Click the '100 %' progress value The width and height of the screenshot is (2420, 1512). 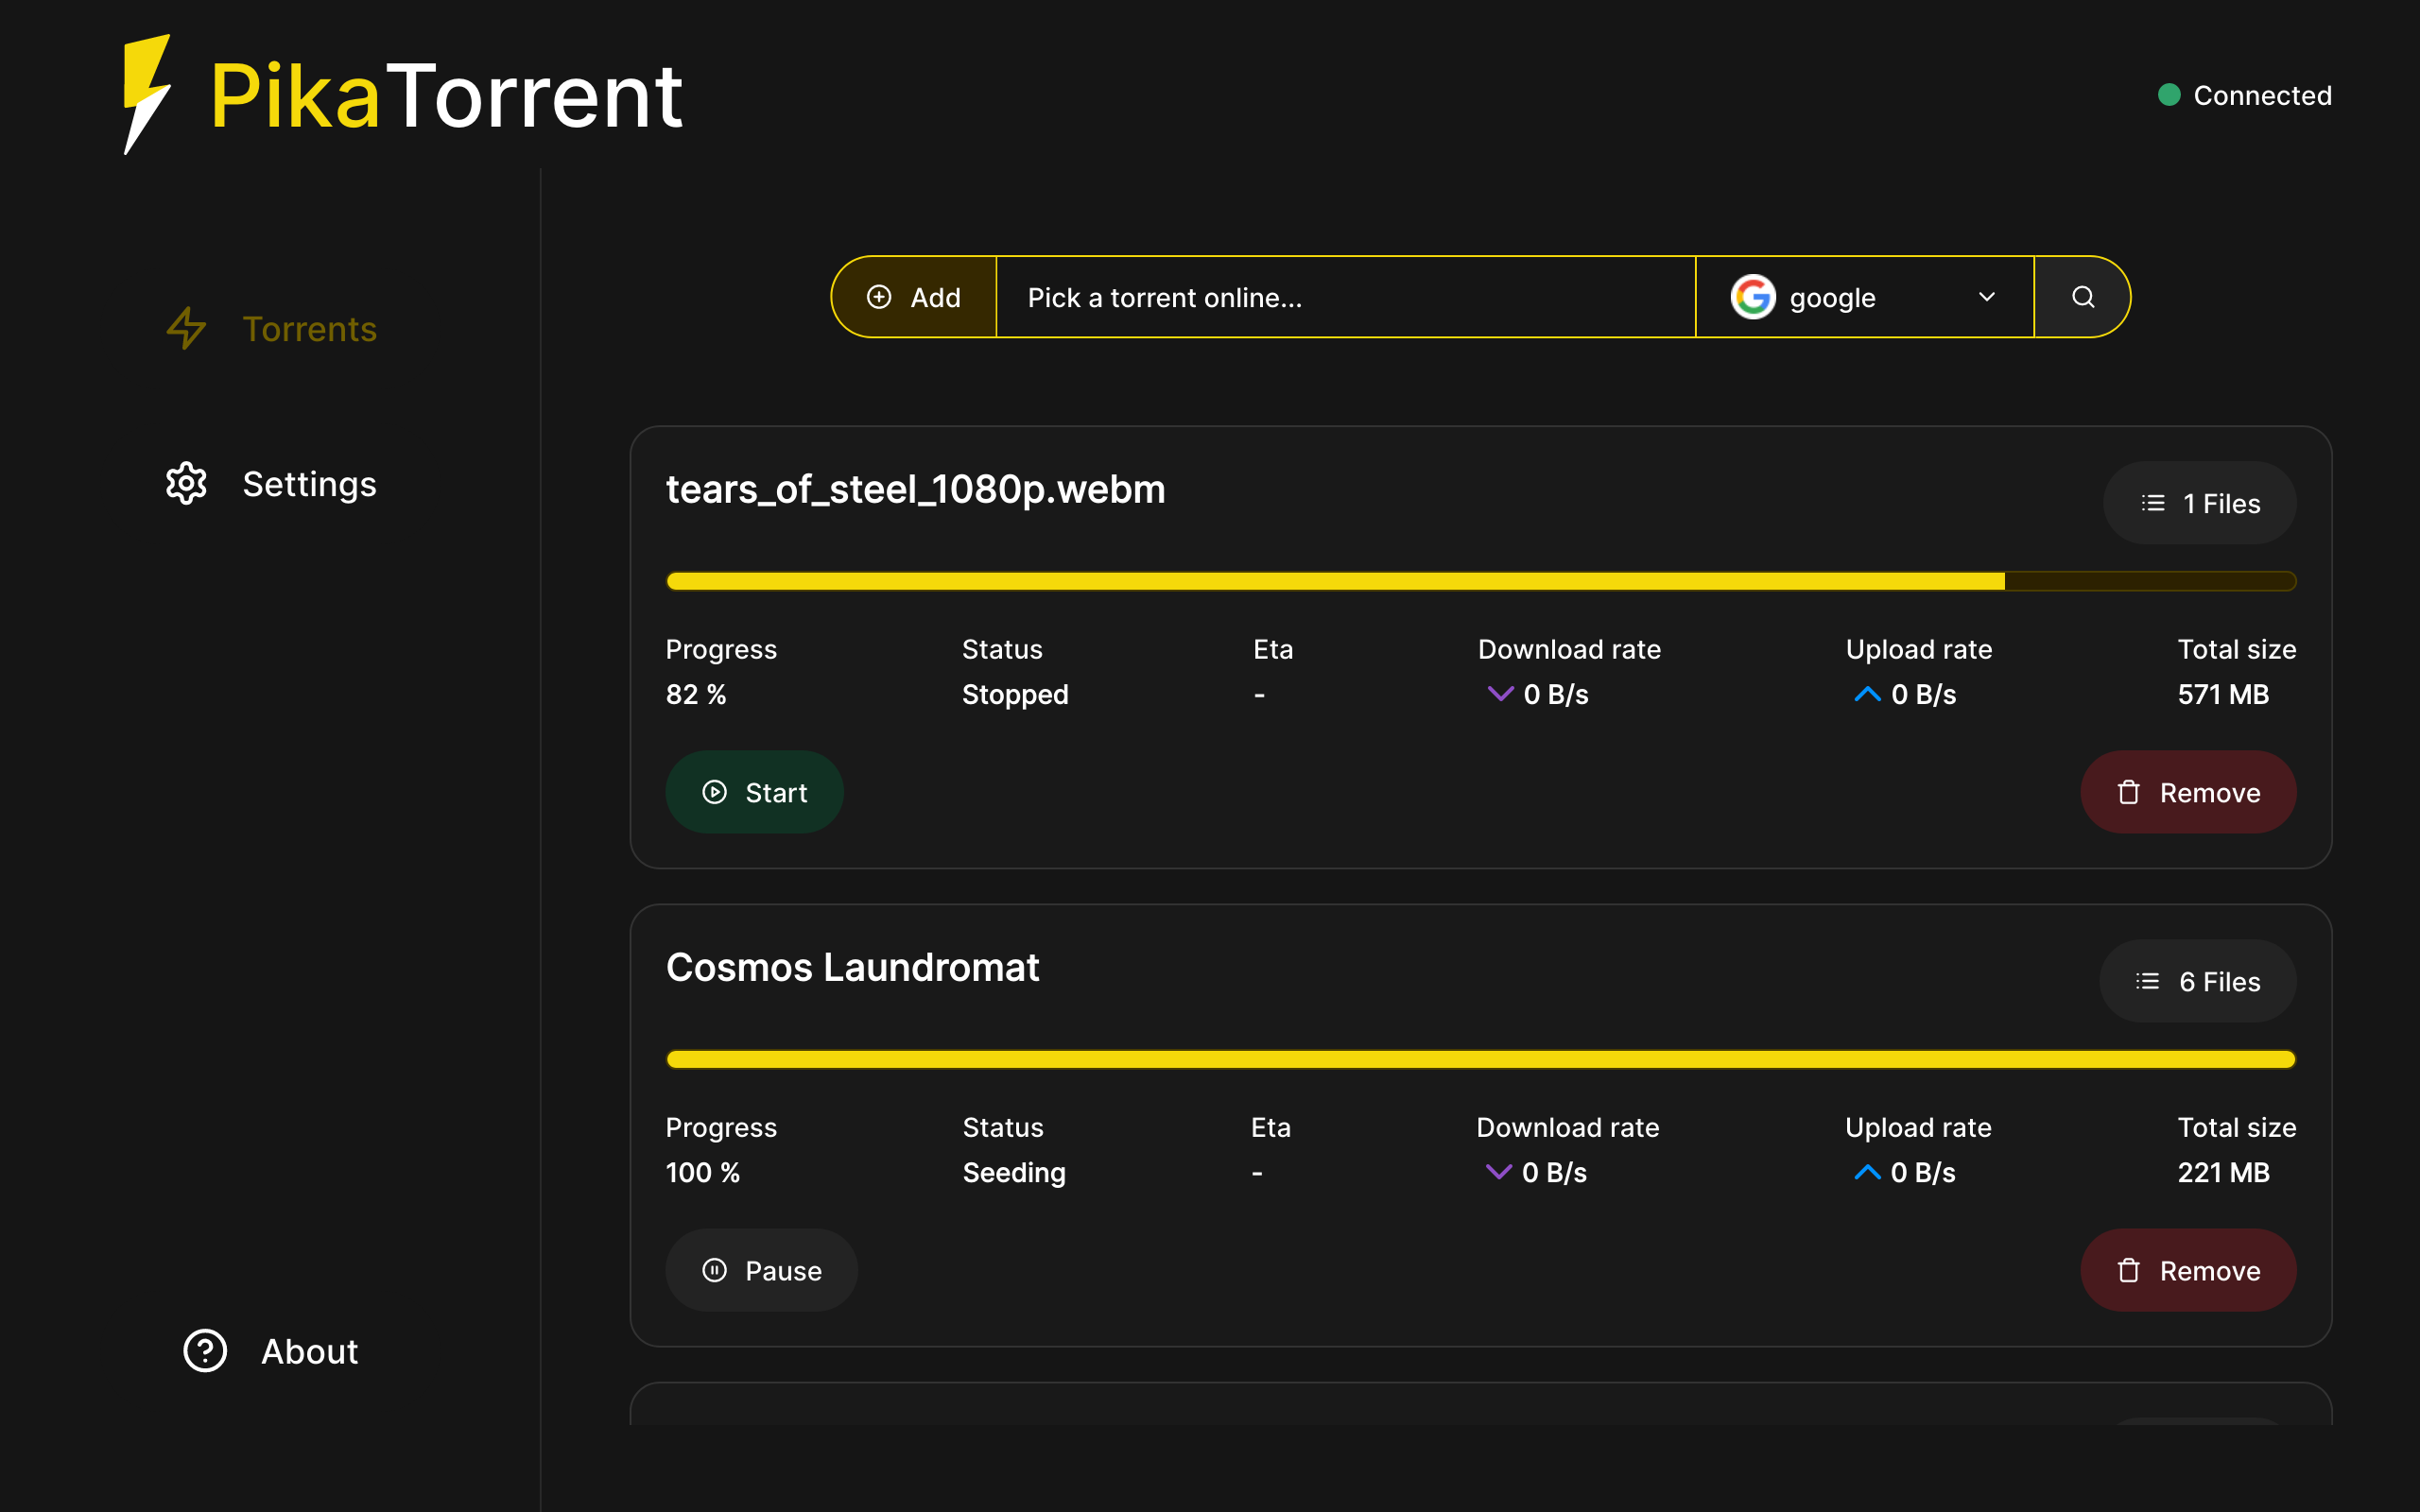click(x=703, y=1172)
